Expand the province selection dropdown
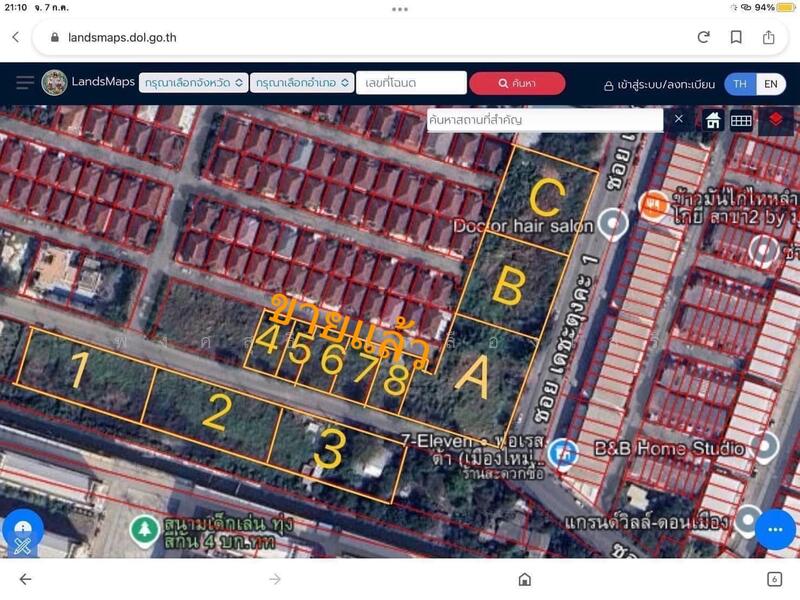 point(193,83)
